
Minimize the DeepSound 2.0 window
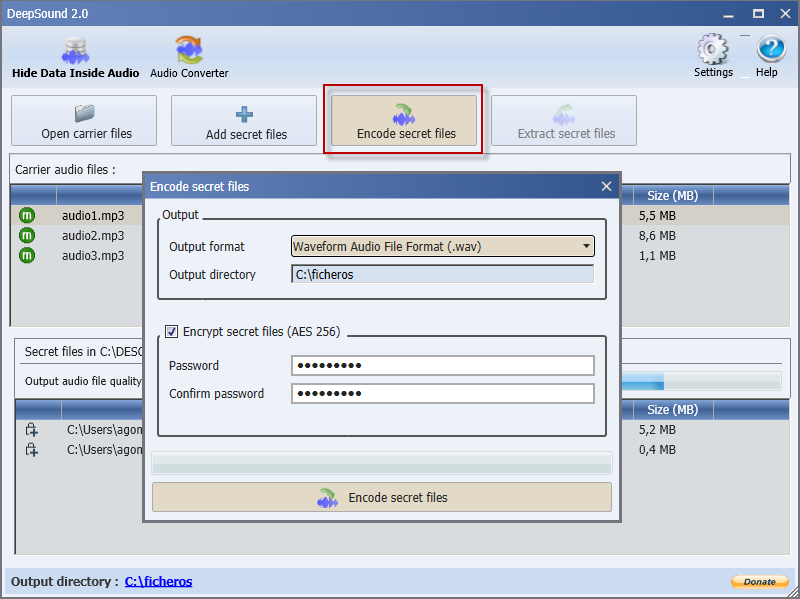coord(729,14)
